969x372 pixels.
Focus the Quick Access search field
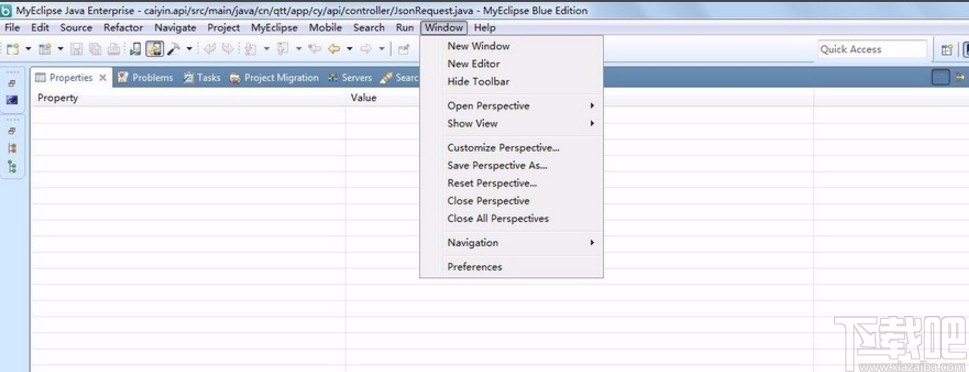point(873,49)
